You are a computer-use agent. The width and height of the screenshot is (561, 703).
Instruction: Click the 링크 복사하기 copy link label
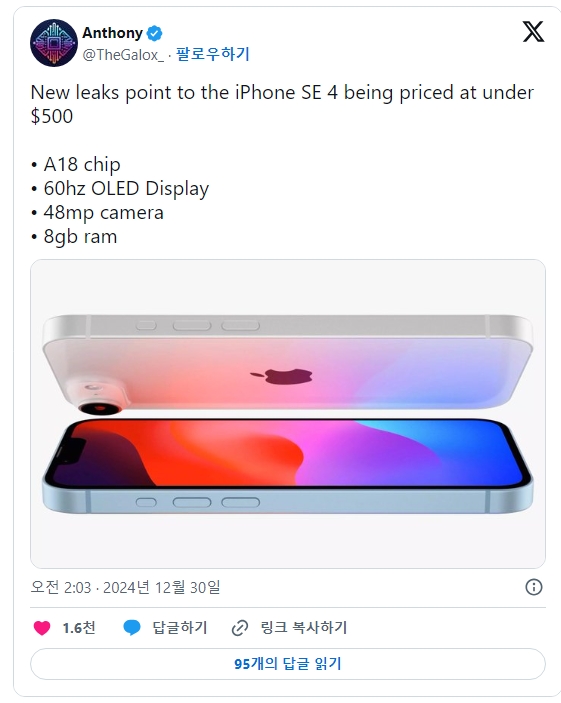304,627
